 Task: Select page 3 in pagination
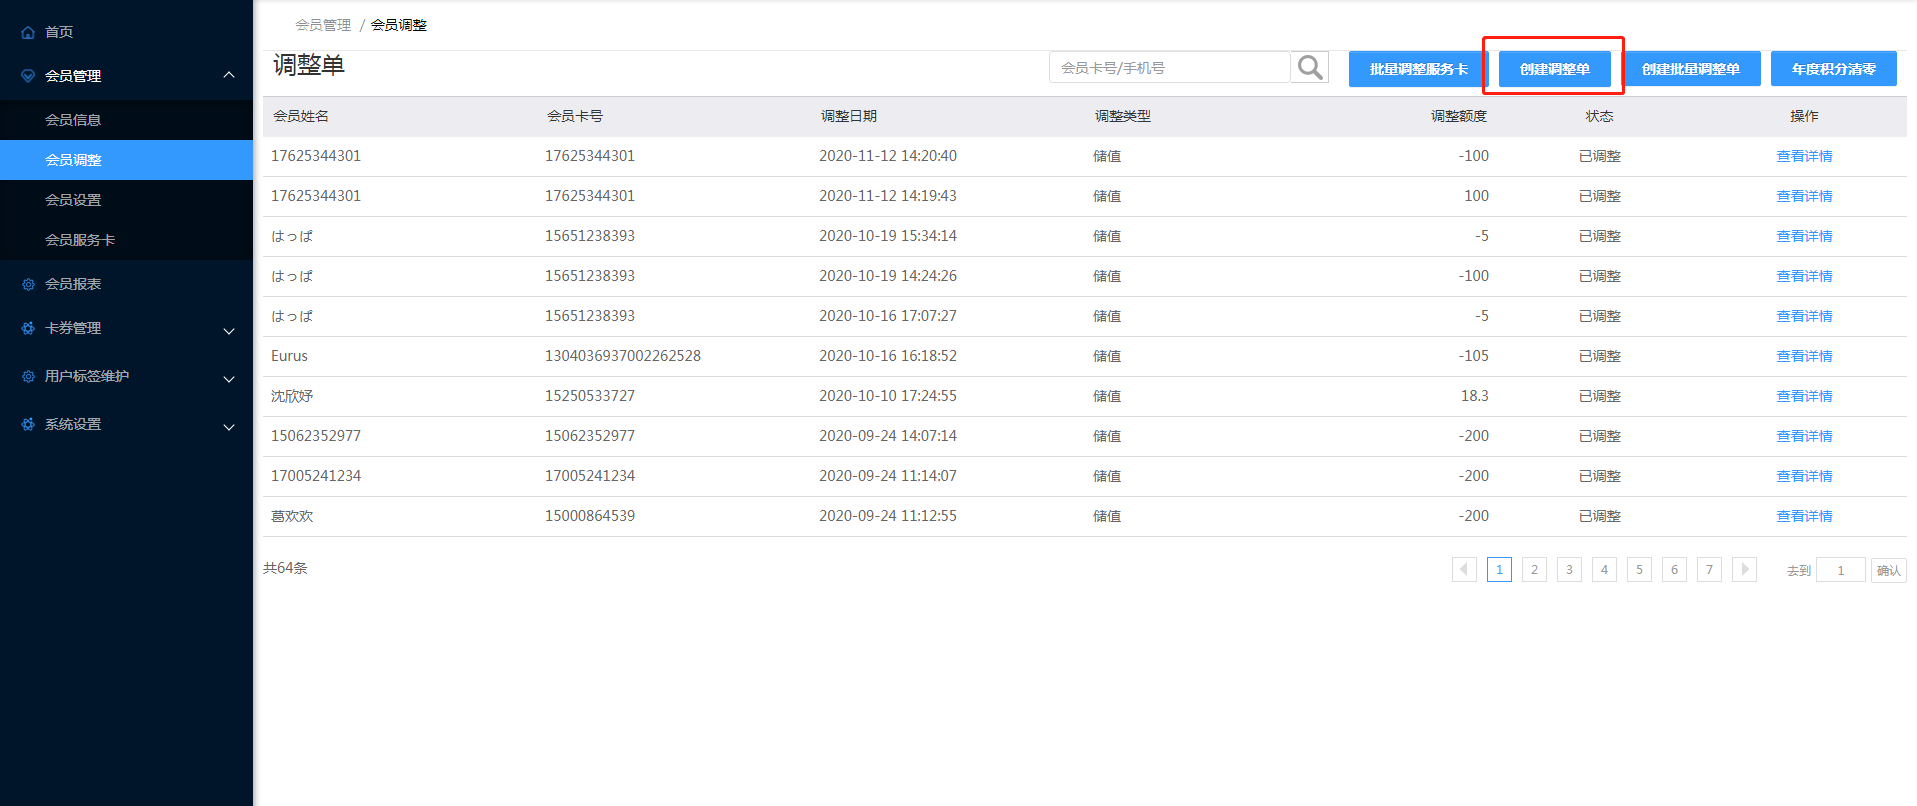coord(1569,569)
